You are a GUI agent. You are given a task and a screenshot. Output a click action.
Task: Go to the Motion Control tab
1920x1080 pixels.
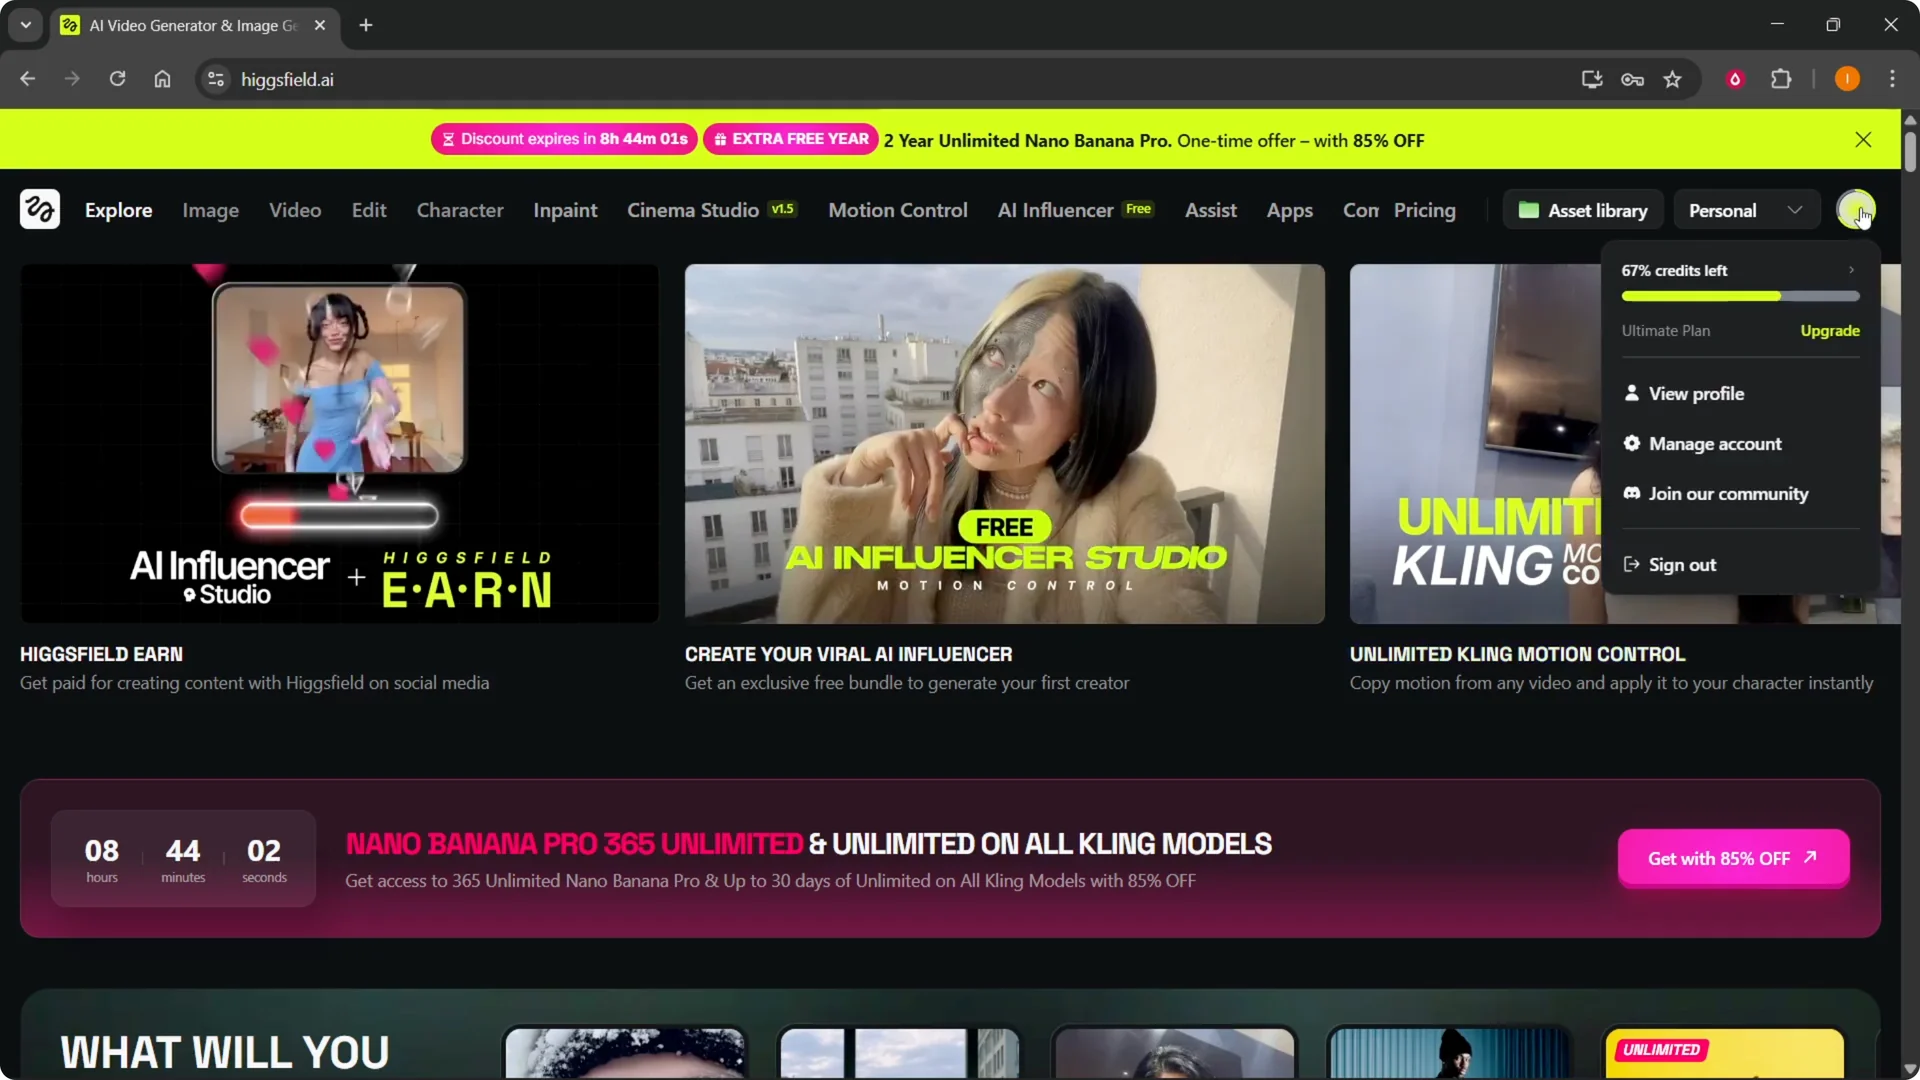pos(897,210)
